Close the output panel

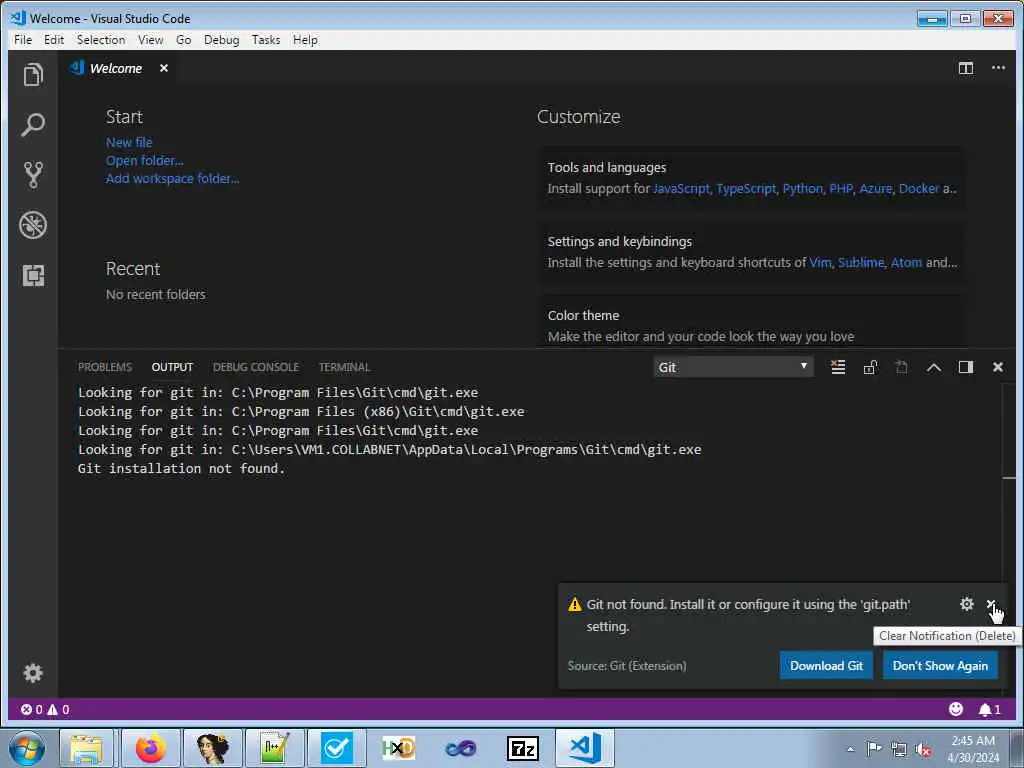(997, 367)
